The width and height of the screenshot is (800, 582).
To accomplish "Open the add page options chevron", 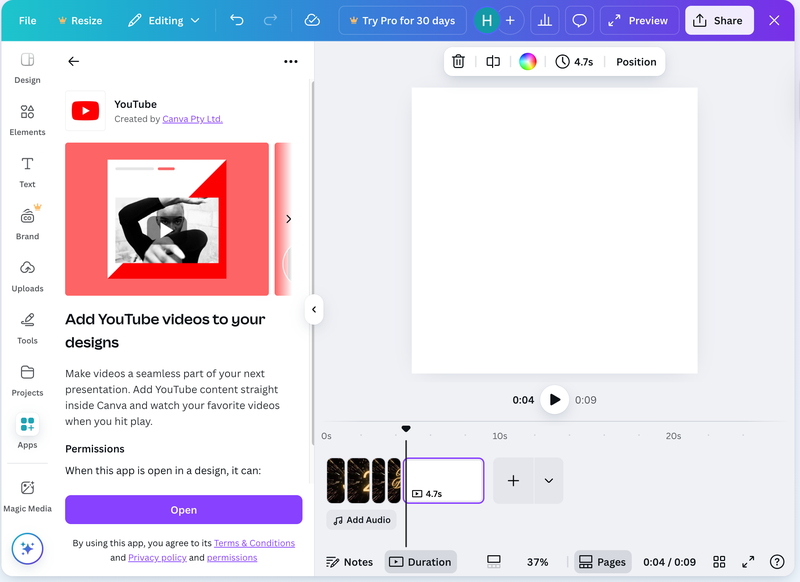I will click(x=548, y=481).
